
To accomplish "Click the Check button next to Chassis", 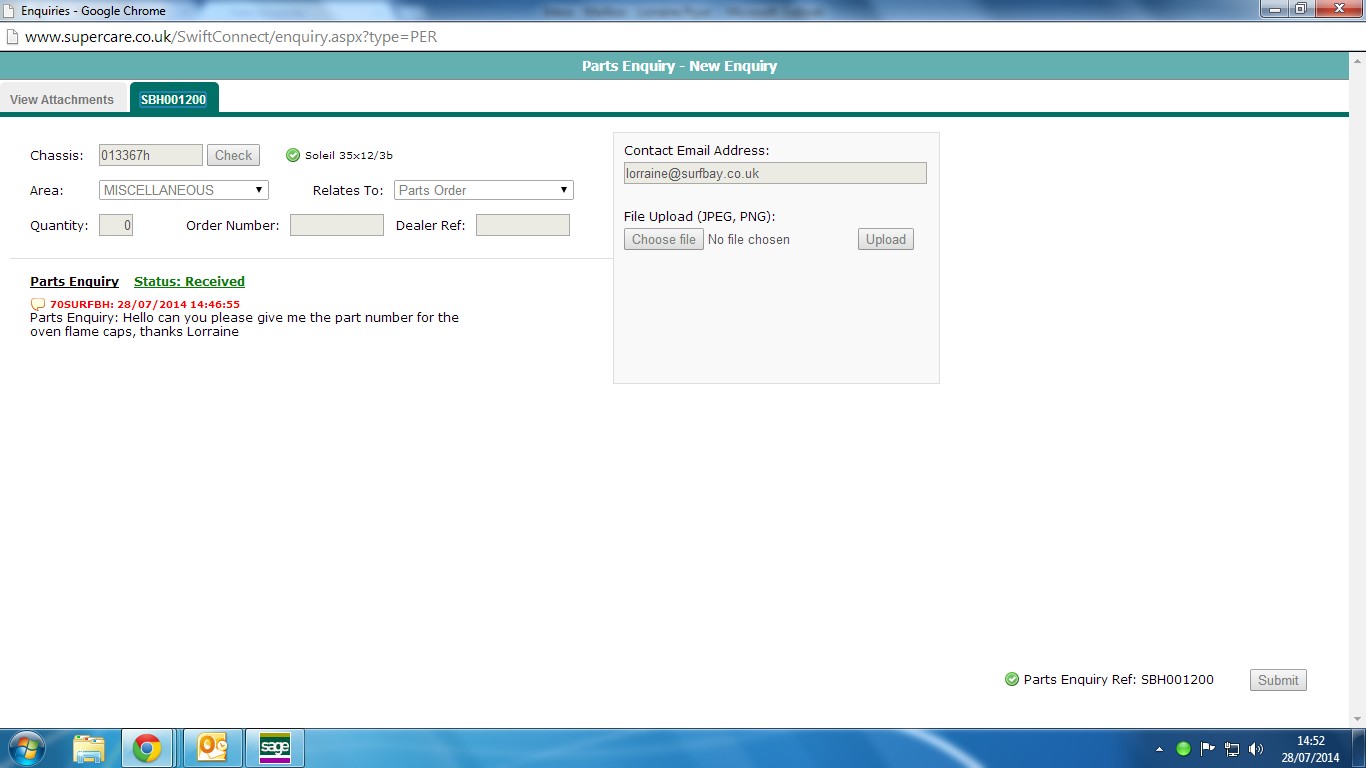I will pos(233,155).
